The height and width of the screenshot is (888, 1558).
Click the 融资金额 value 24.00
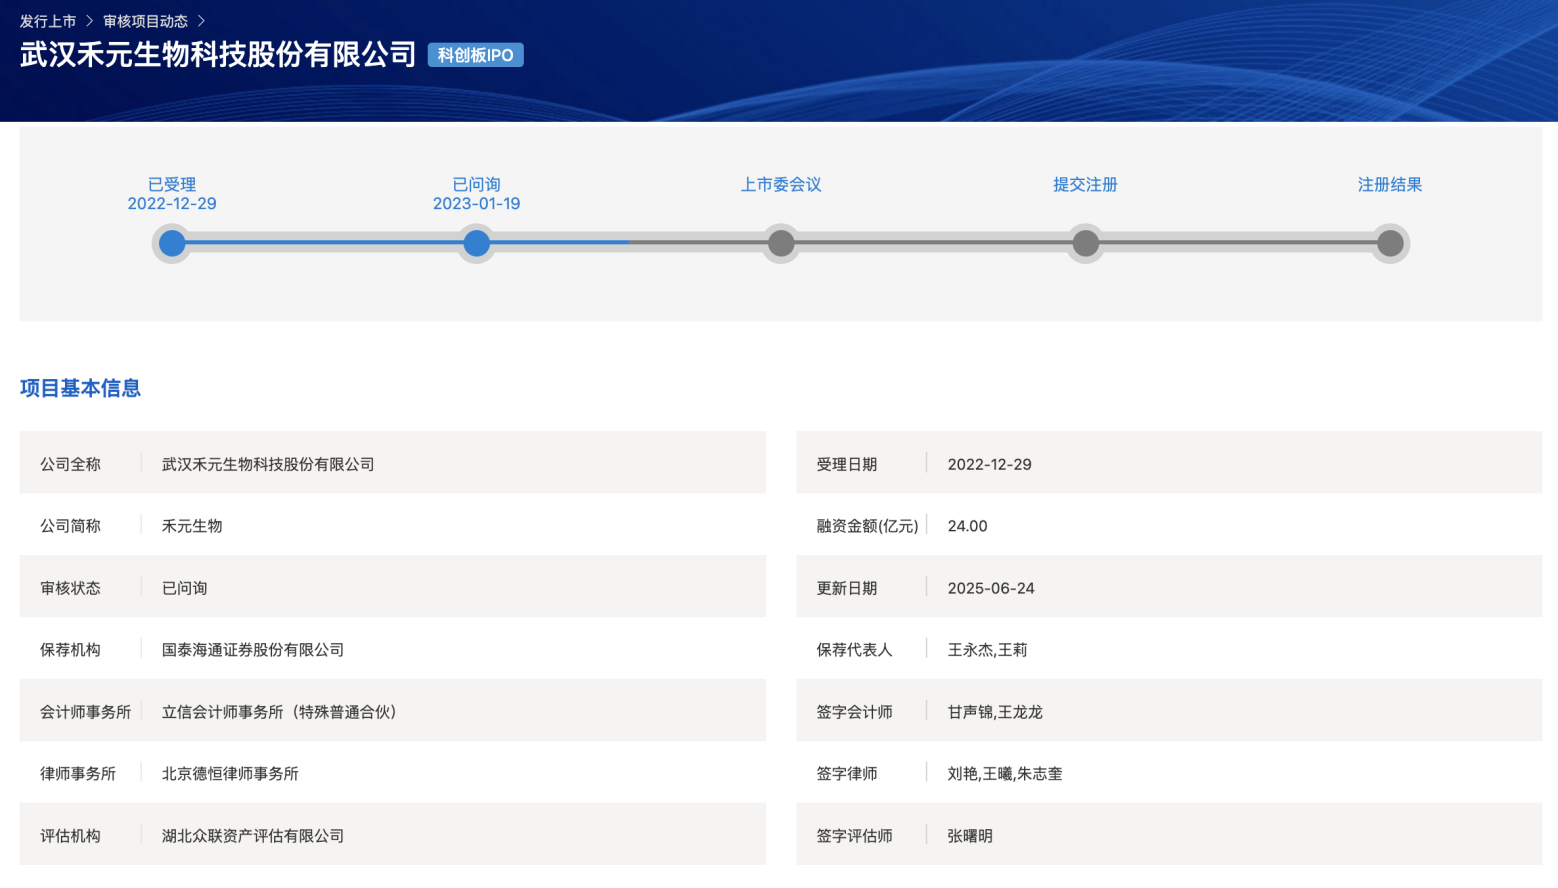pos(967,526)
